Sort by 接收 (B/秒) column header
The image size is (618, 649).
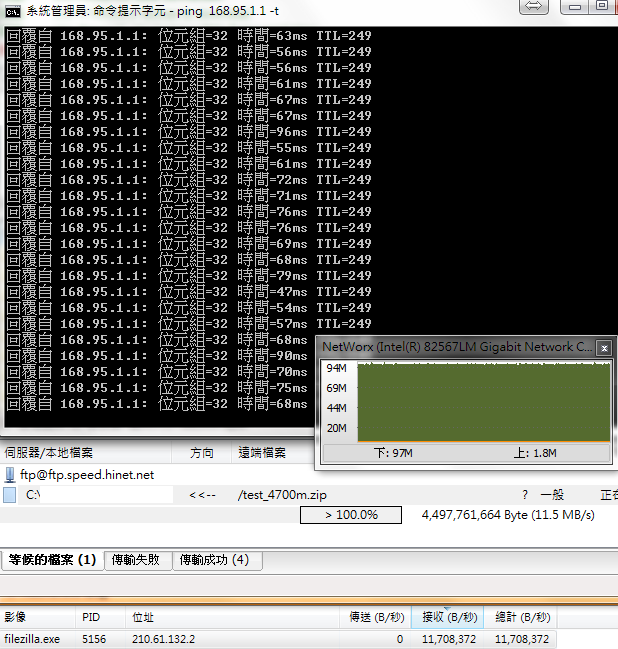click(x=447, y=617)
